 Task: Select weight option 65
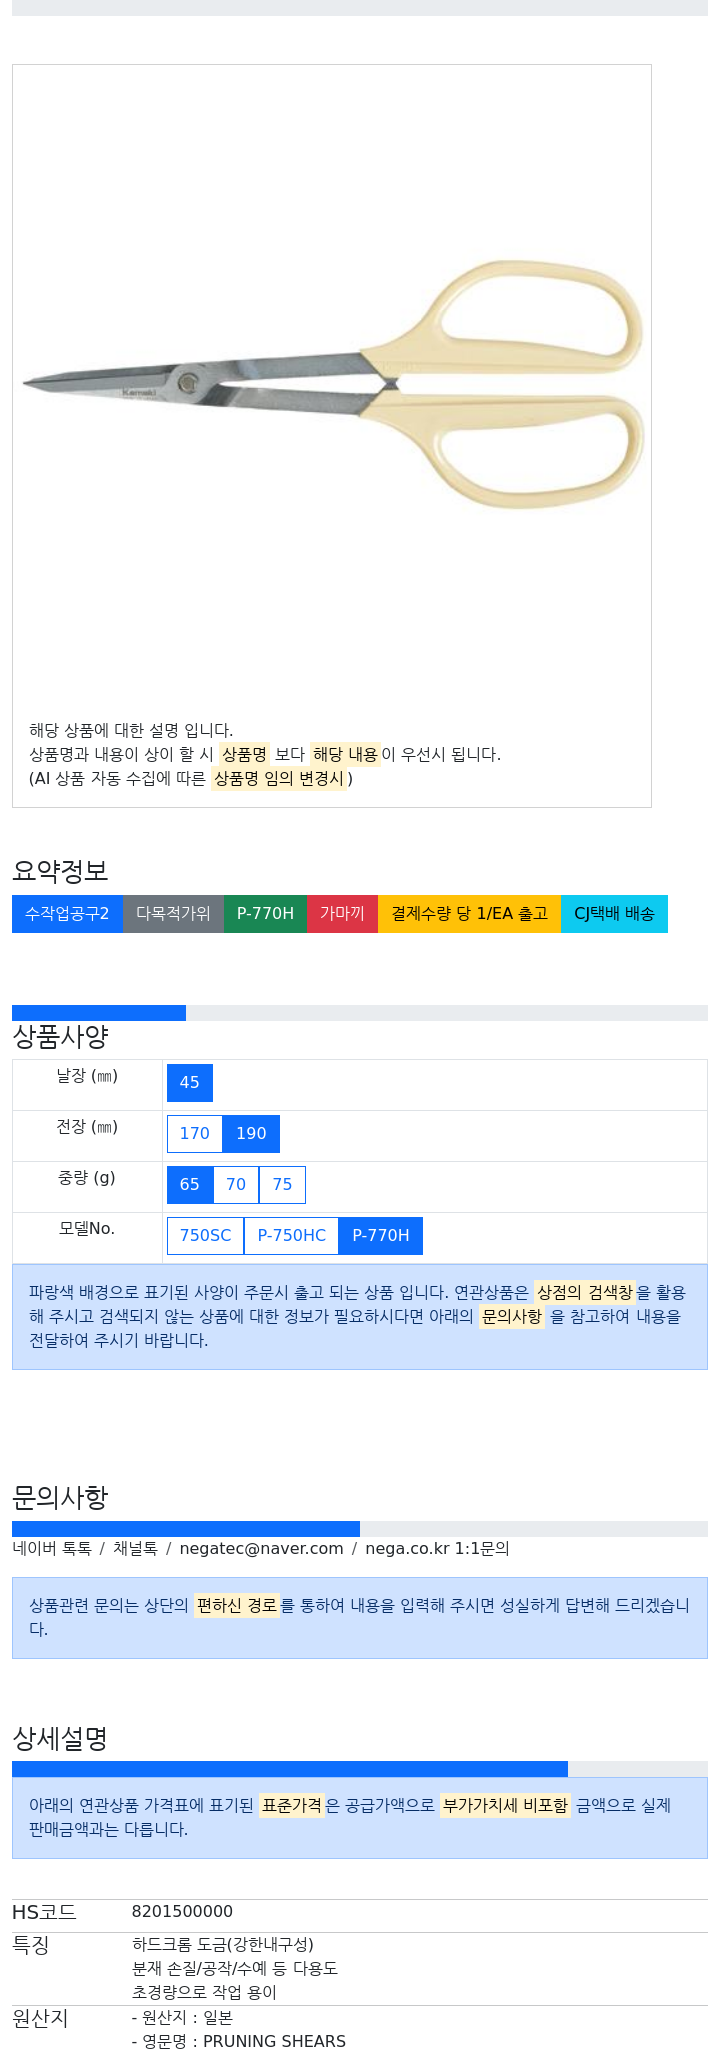[190, 1185]
